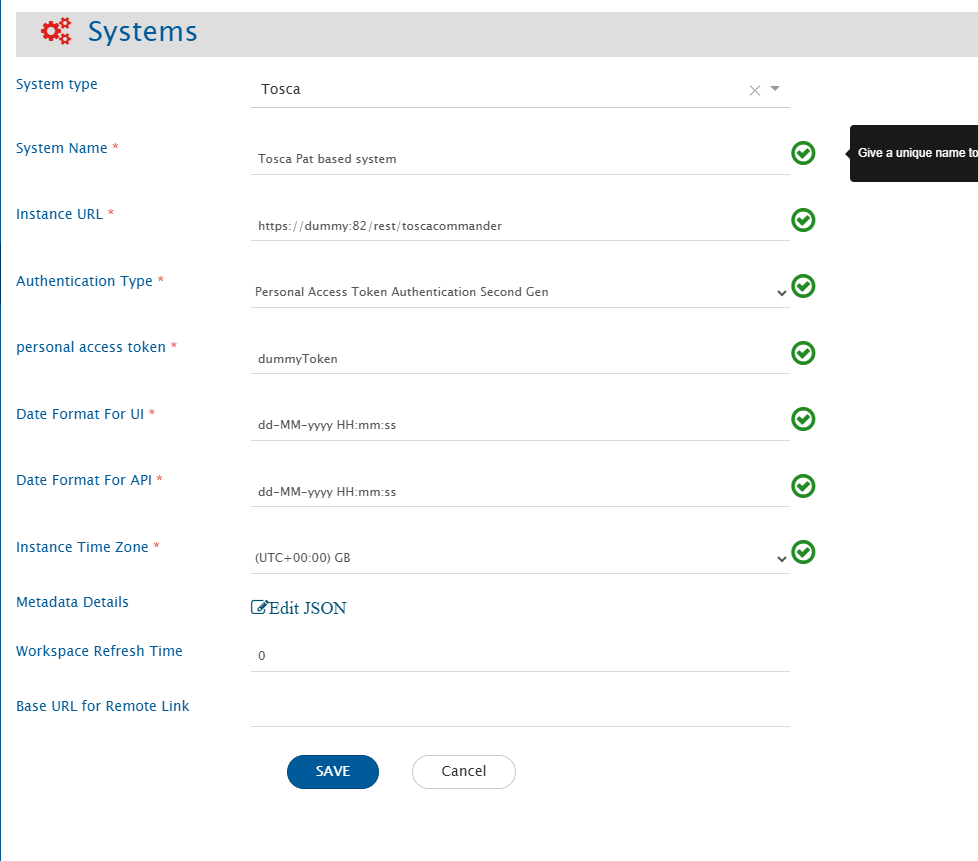Click the green checkmark beside Date Format For API
978x861 pixels.
coord(803,486)
